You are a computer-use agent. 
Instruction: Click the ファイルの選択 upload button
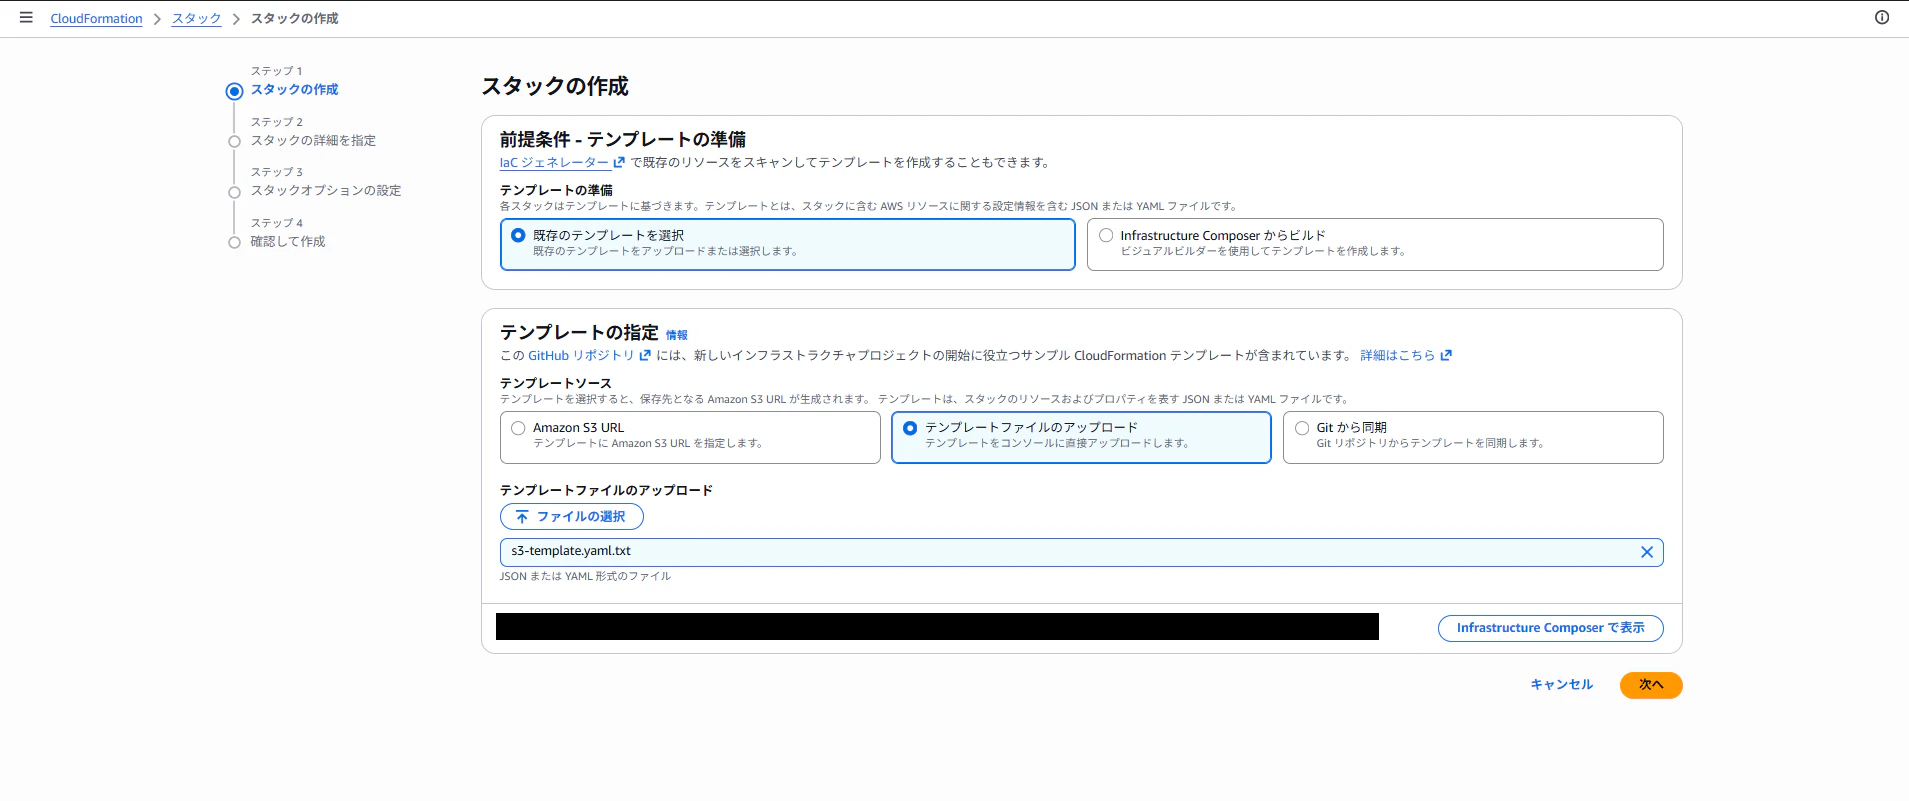572,516
